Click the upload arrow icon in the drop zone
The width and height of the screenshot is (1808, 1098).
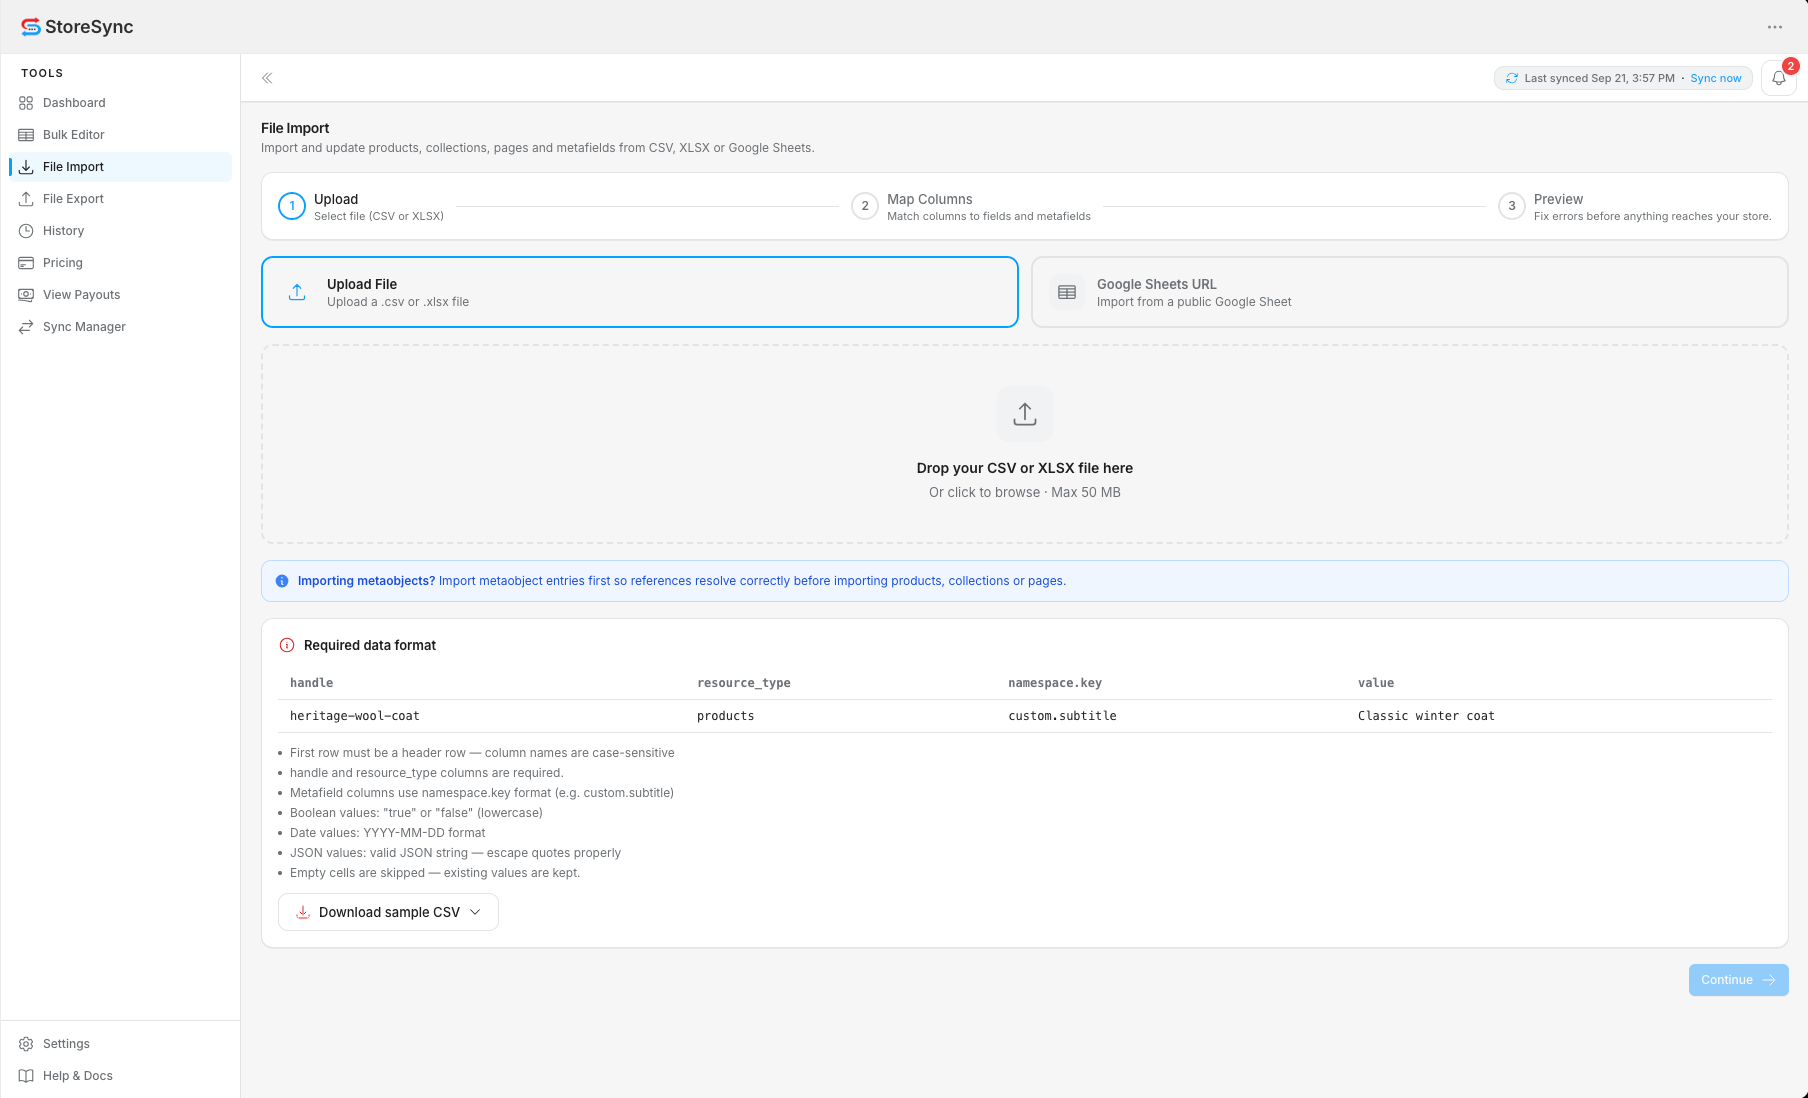click(1025, 414)
